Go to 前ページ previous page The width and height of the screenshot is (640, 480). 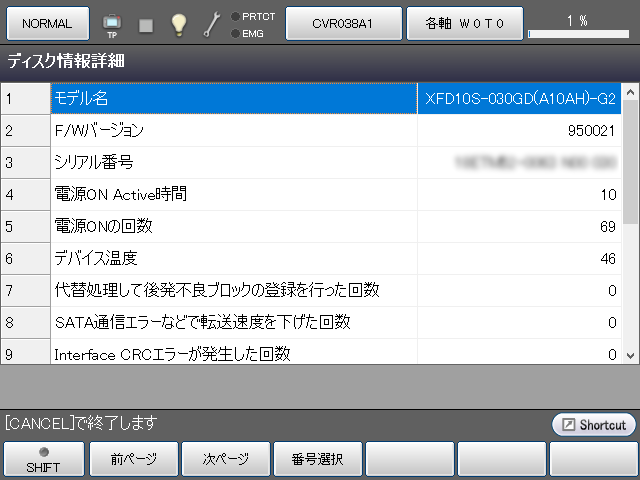pyautogui.click(x=135, y=459)
